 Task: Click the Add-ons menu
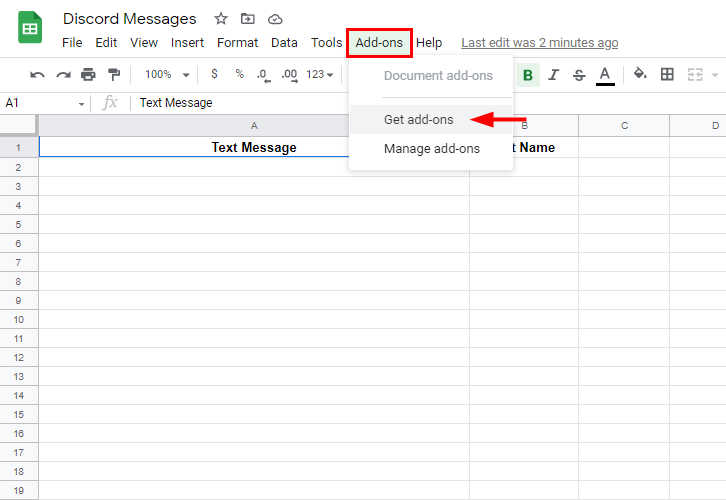(x=379, y=43)
